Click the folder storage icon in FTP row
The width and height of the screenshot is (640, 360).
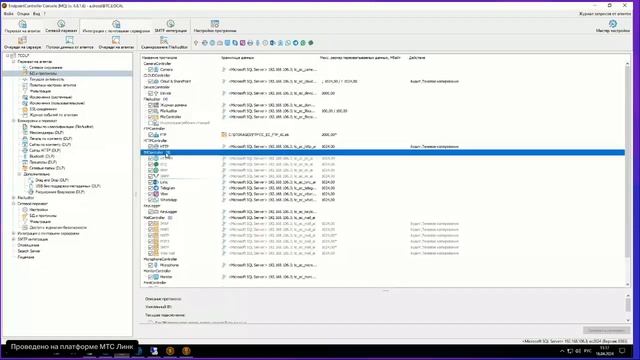[224, 134]
